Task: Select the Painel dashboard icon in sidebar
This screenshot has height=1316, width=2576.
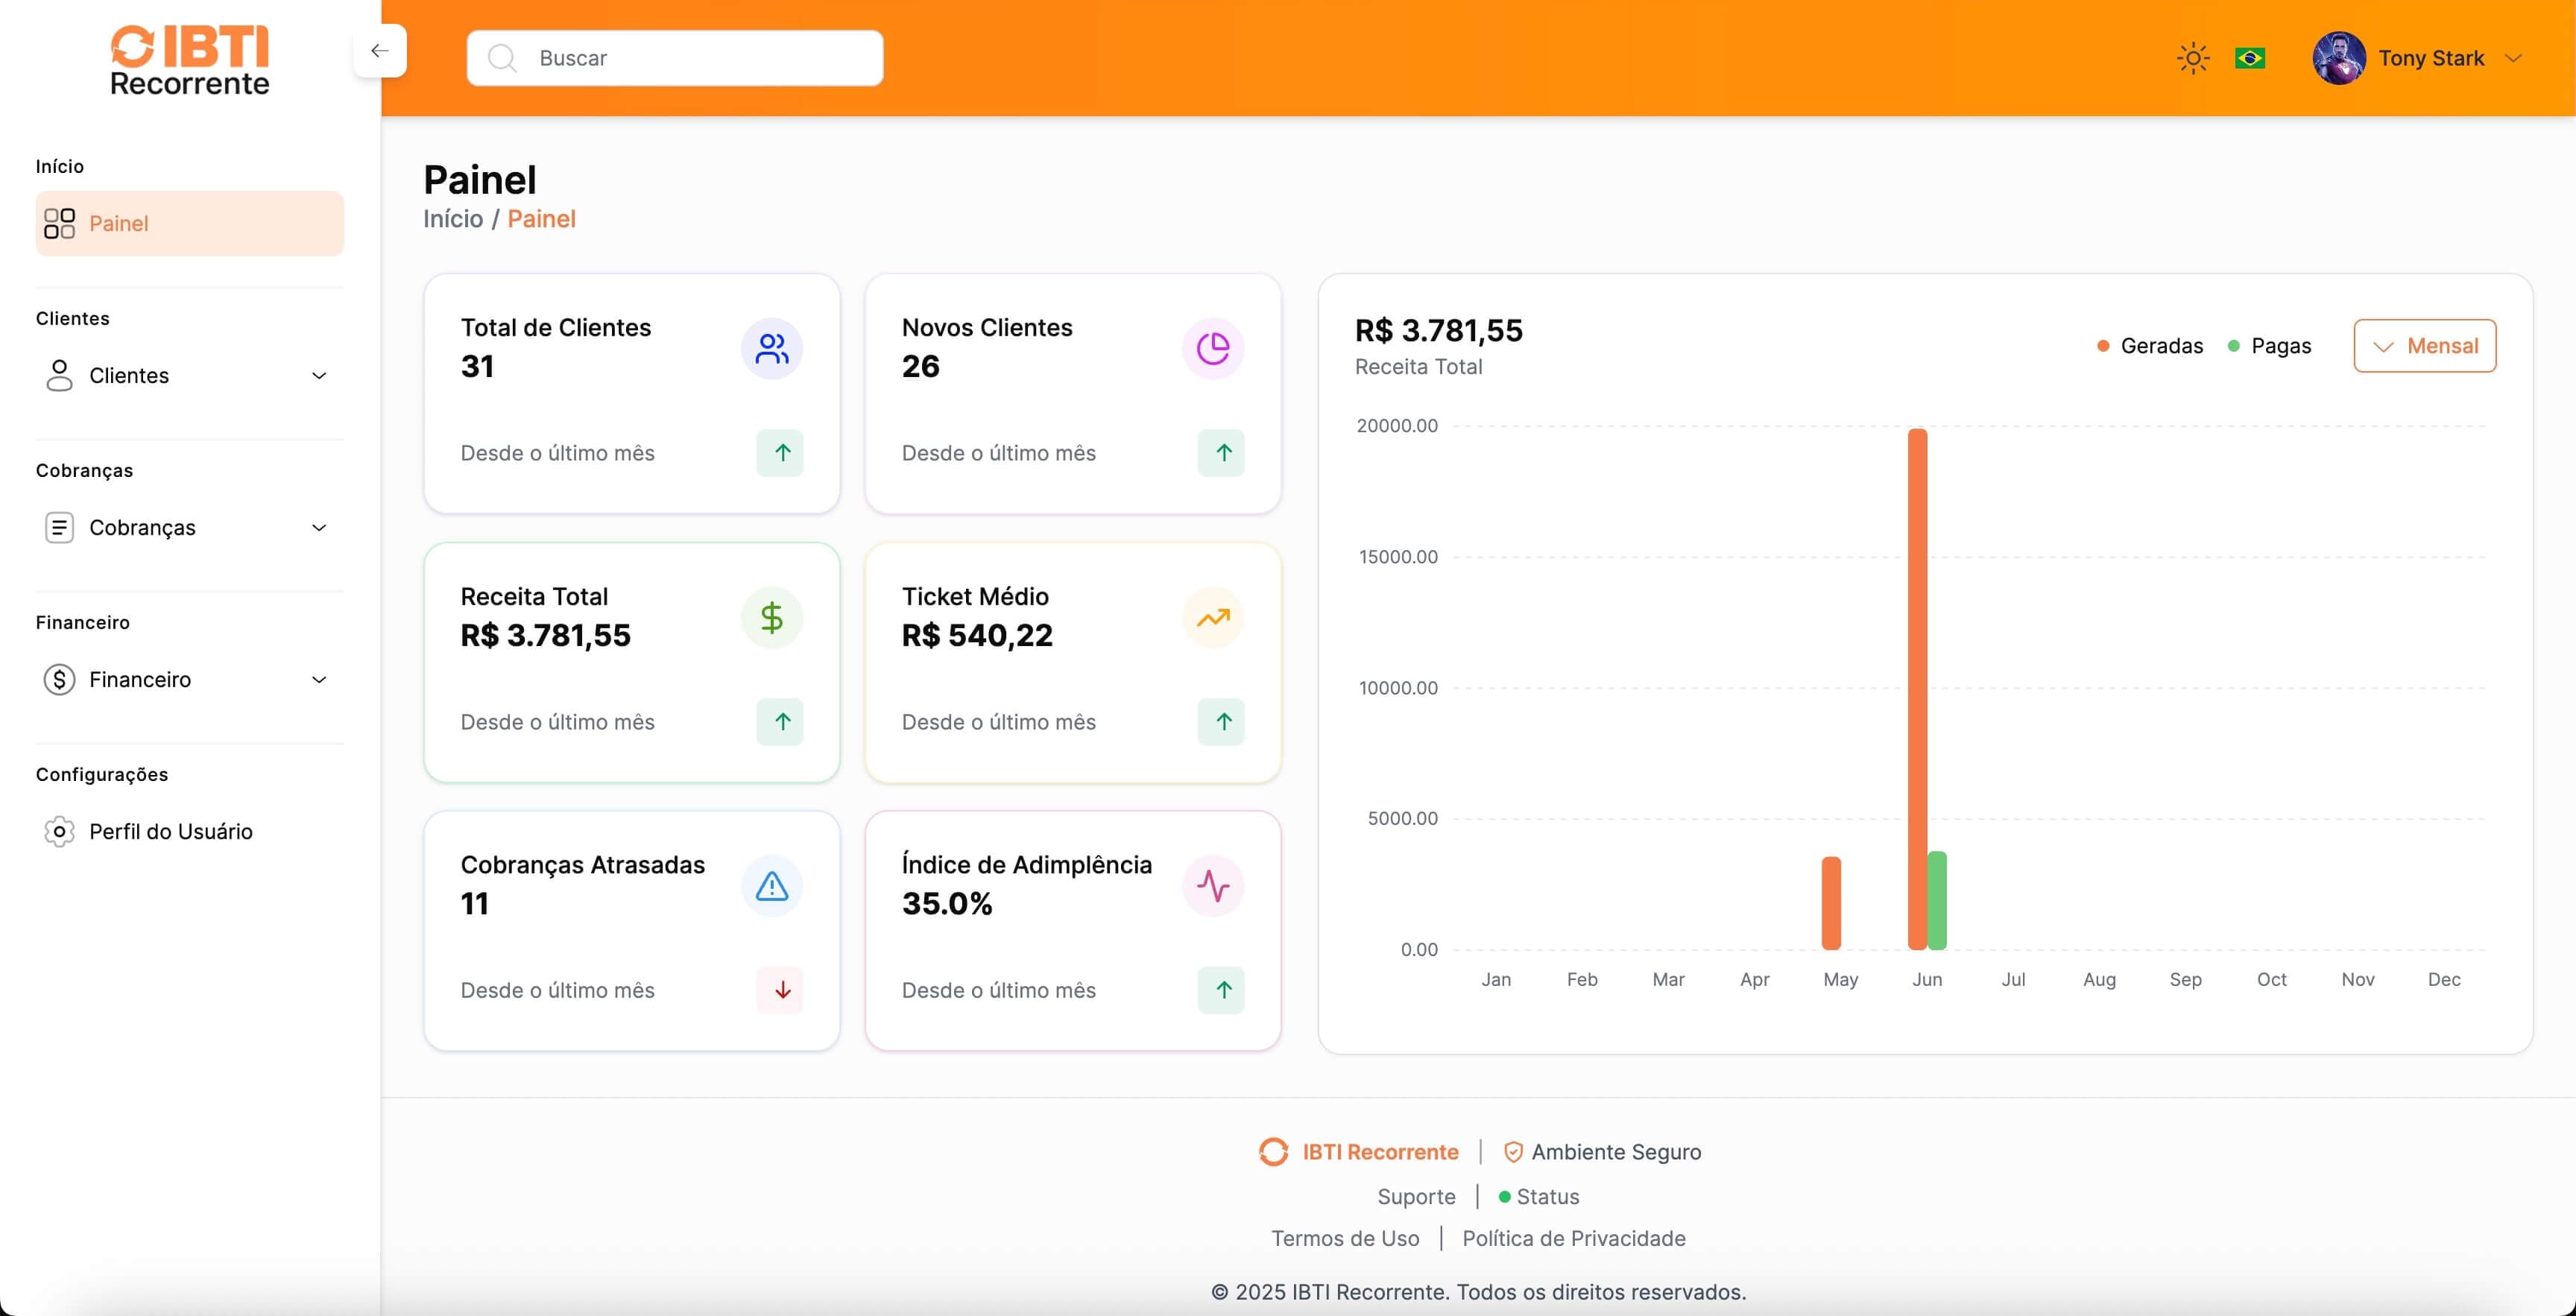Action: (58, 223)
